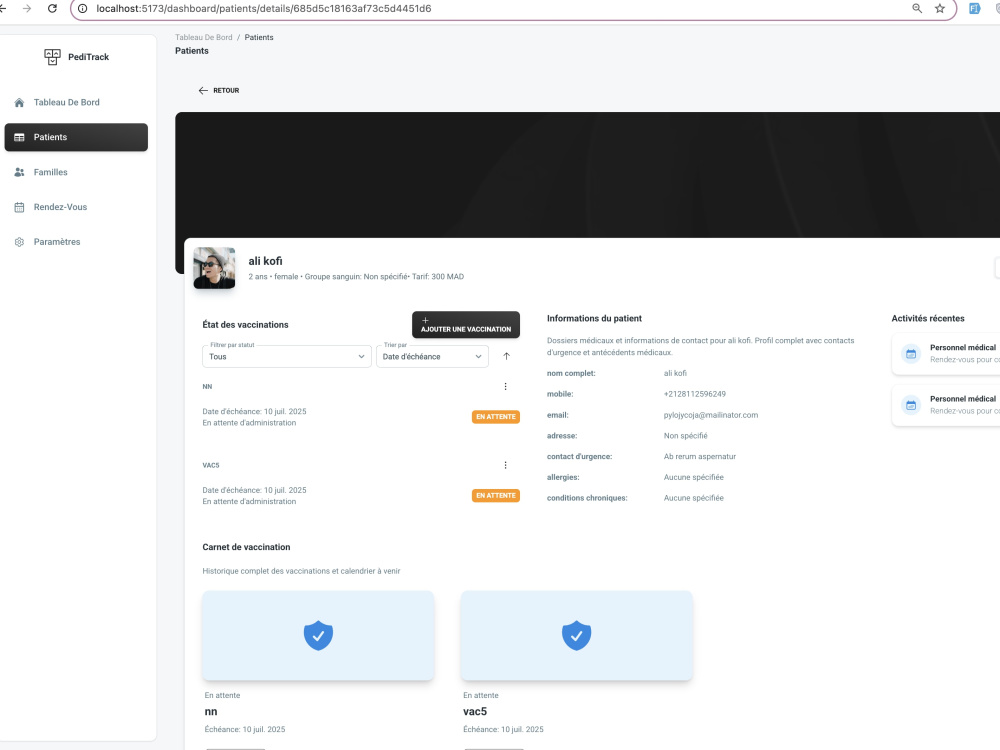This screenshot has height=750, width=1000.
Task: Click the VAC5 vaccination row title
Action: (x=210, y=466)
